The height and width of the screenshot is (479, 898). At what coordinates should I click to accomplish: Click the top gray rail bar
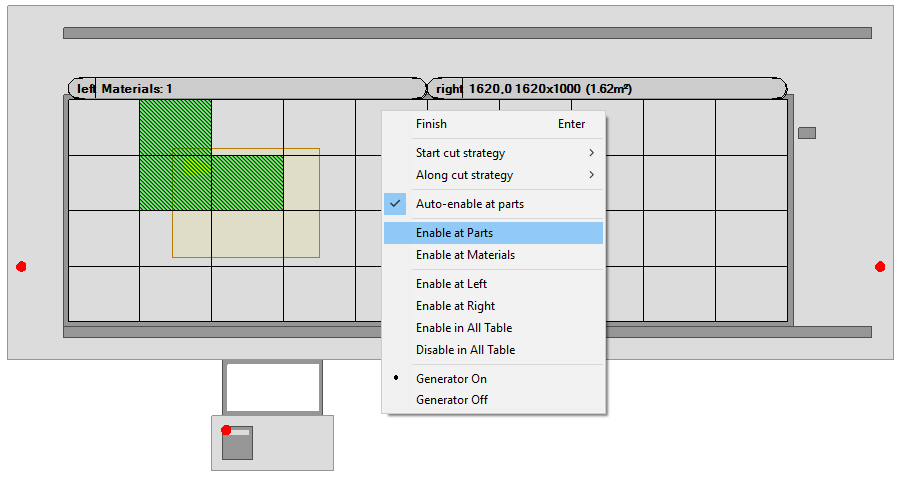point(467,33)
